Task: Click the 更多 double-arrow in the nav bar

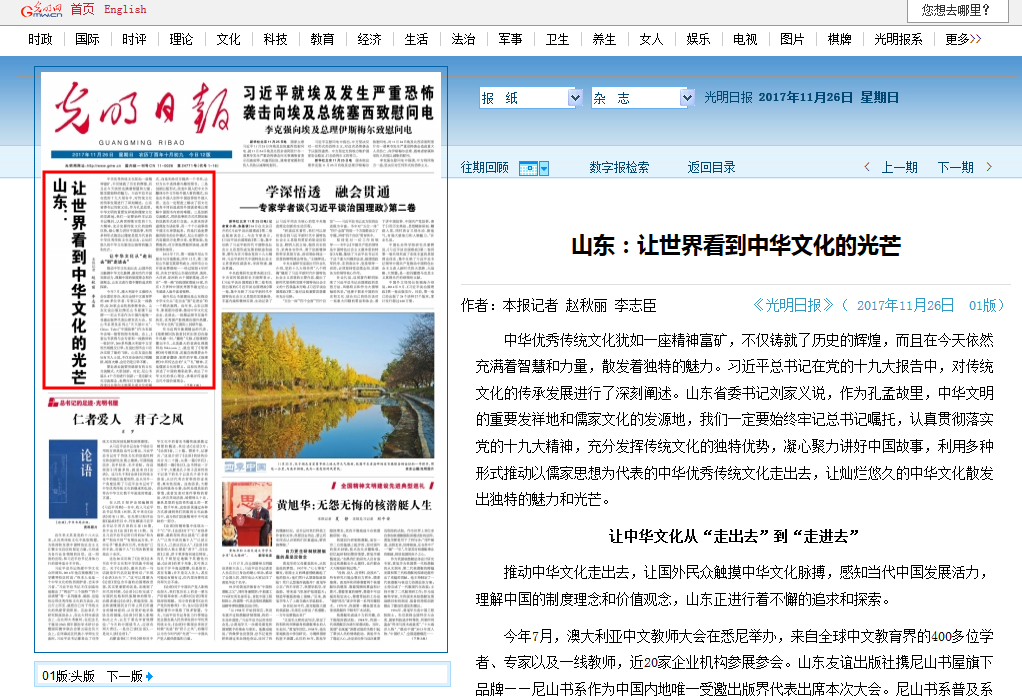Action: (x=976, y=39)
